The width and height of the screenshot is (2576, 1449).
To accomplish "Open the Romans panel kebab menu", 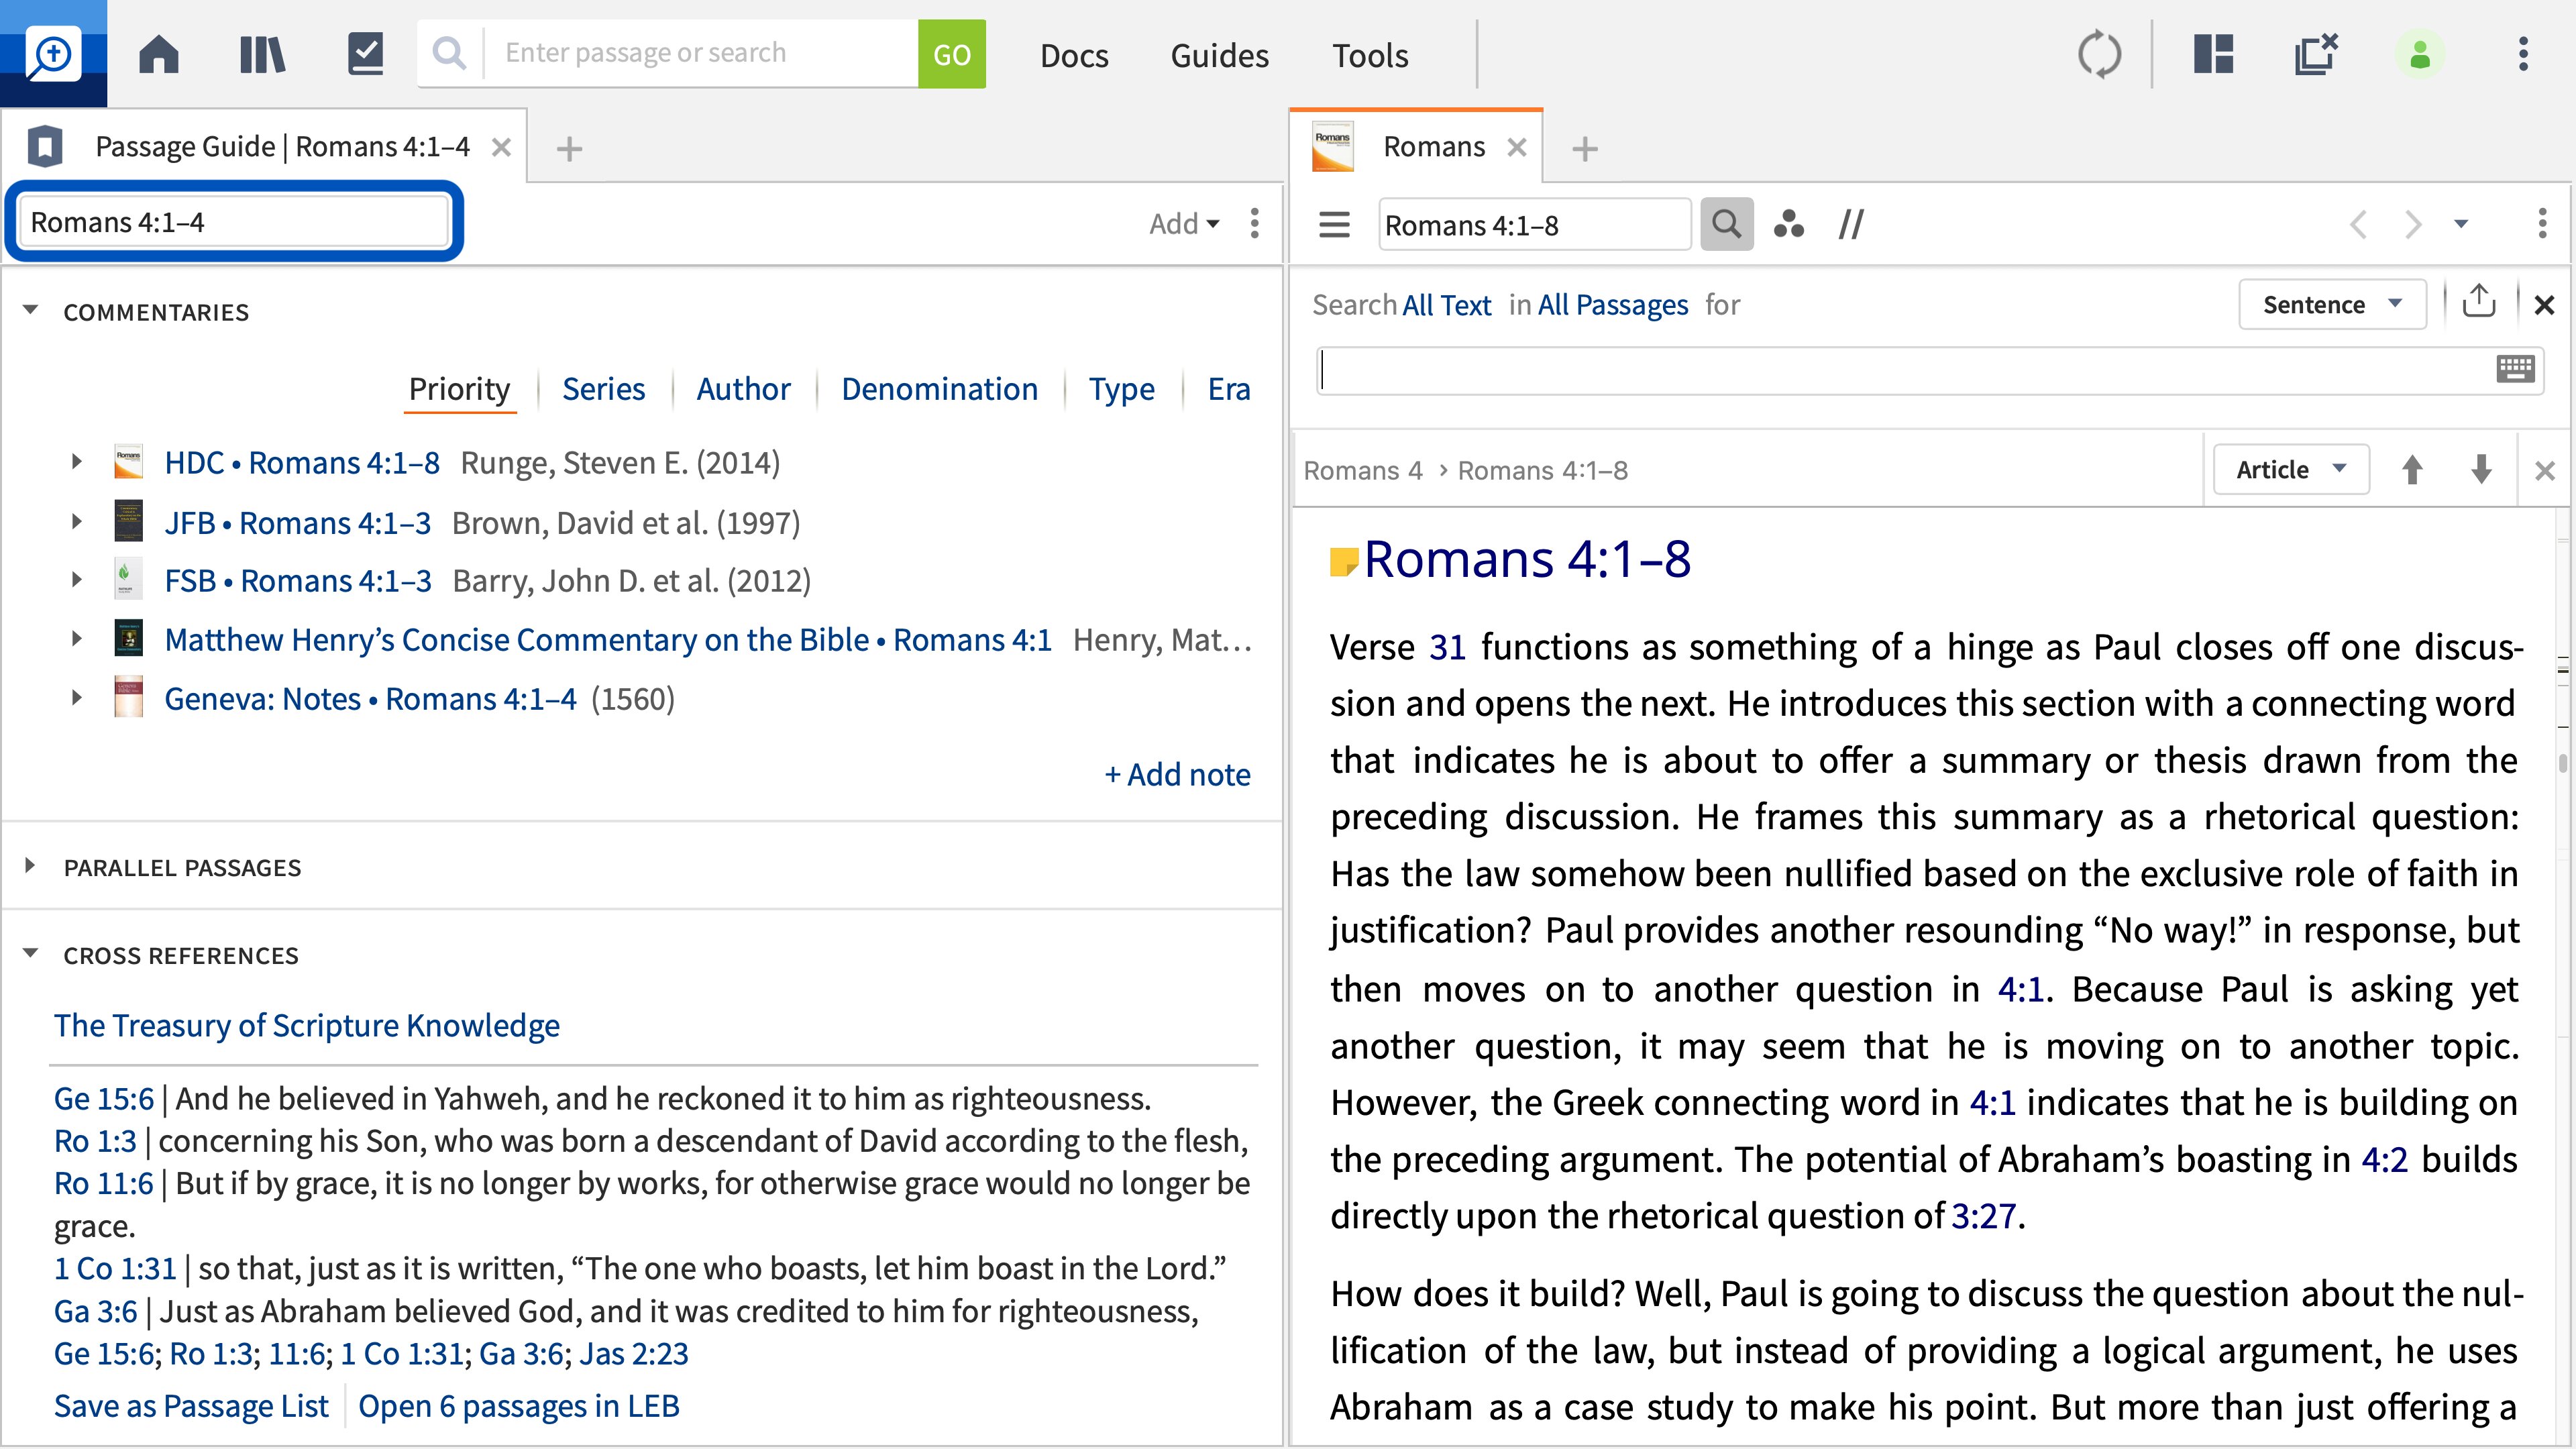I will [2543, 223].
